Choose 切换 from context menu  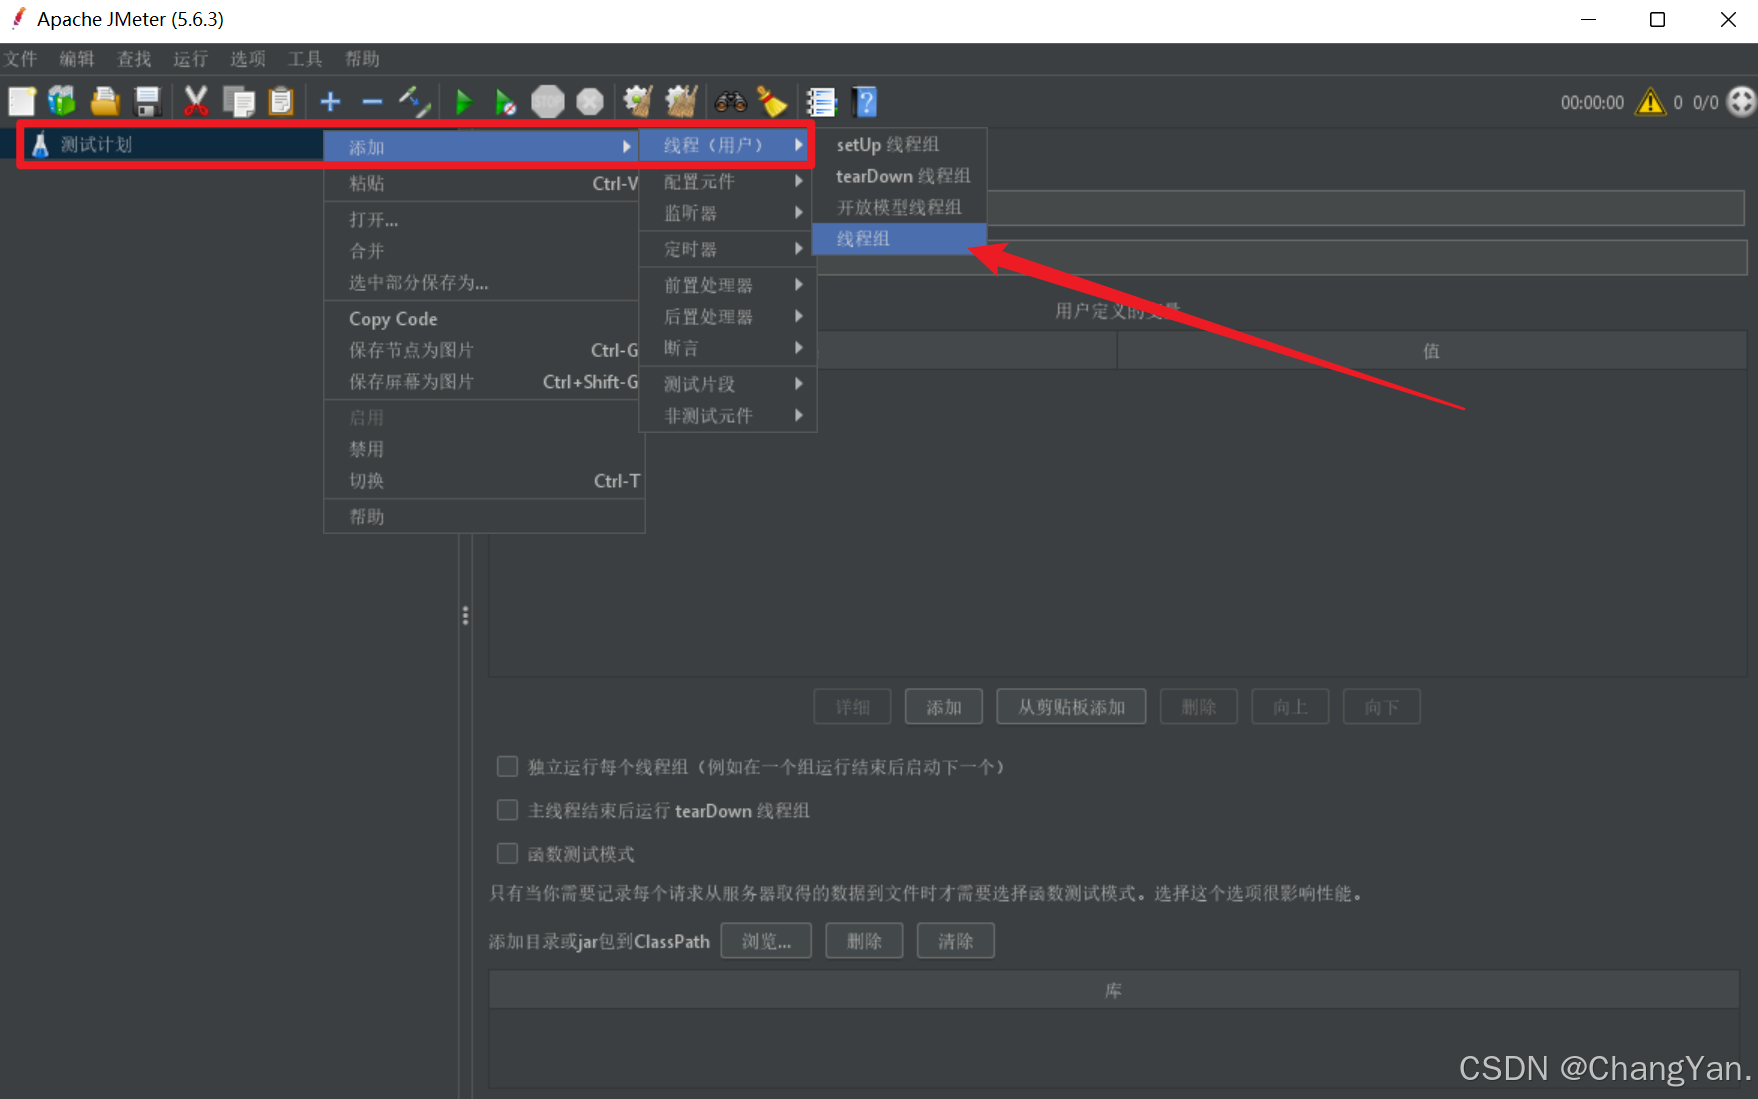click(484, 481)
